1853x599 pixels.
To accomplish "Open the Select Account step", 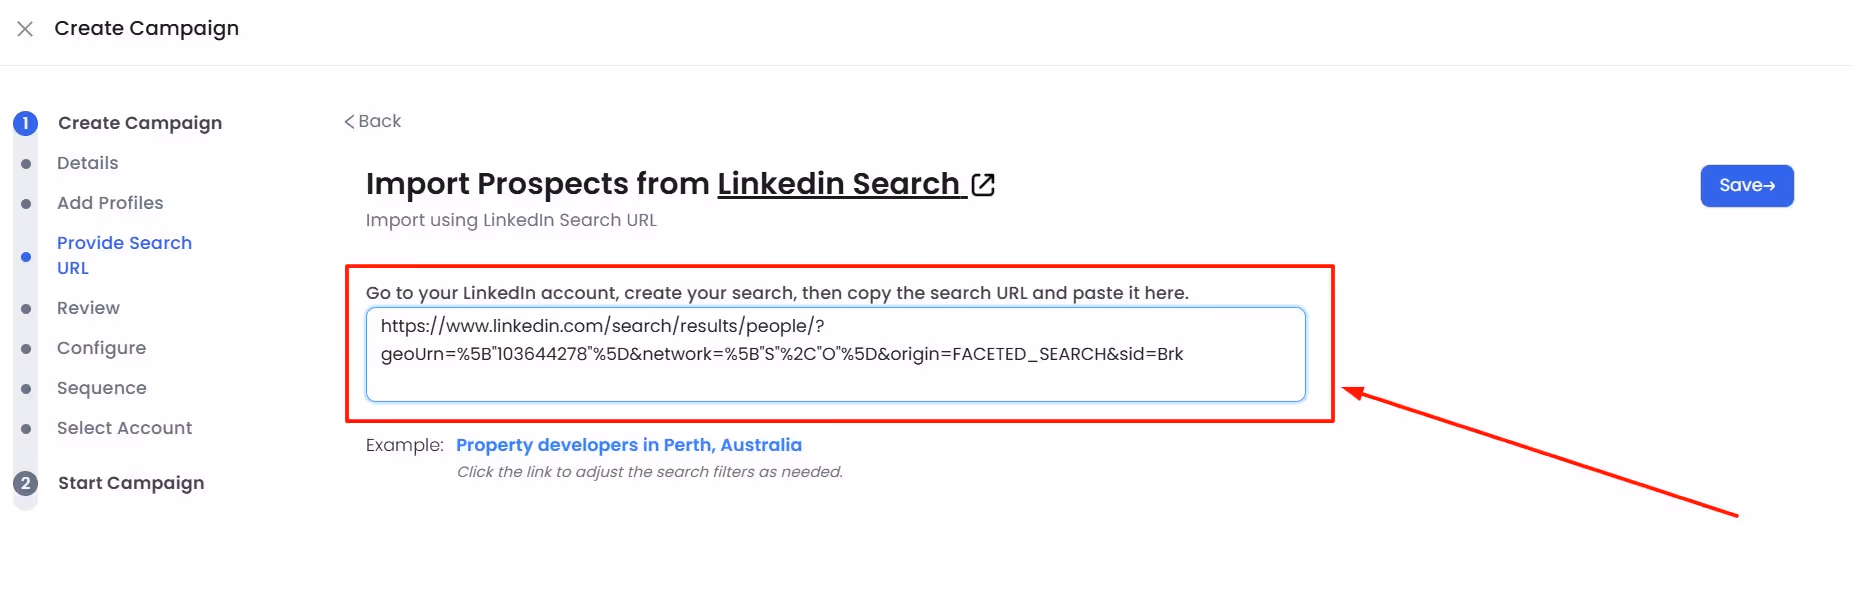I will click(x=124, y=428).
